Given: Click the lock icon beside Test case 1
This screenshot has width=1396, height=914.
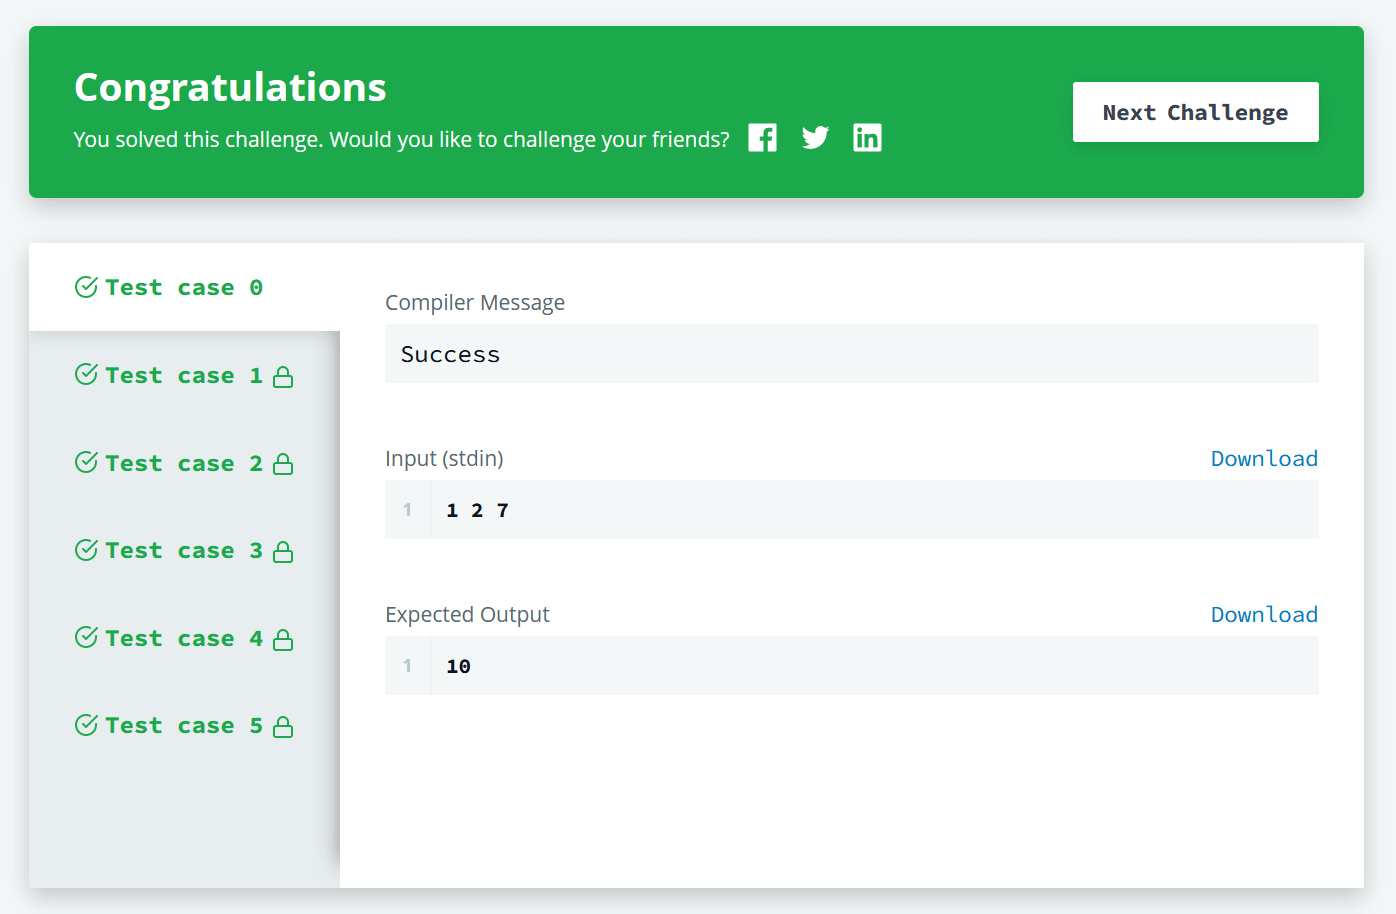Looking at the screenshot, I should 284,375.
